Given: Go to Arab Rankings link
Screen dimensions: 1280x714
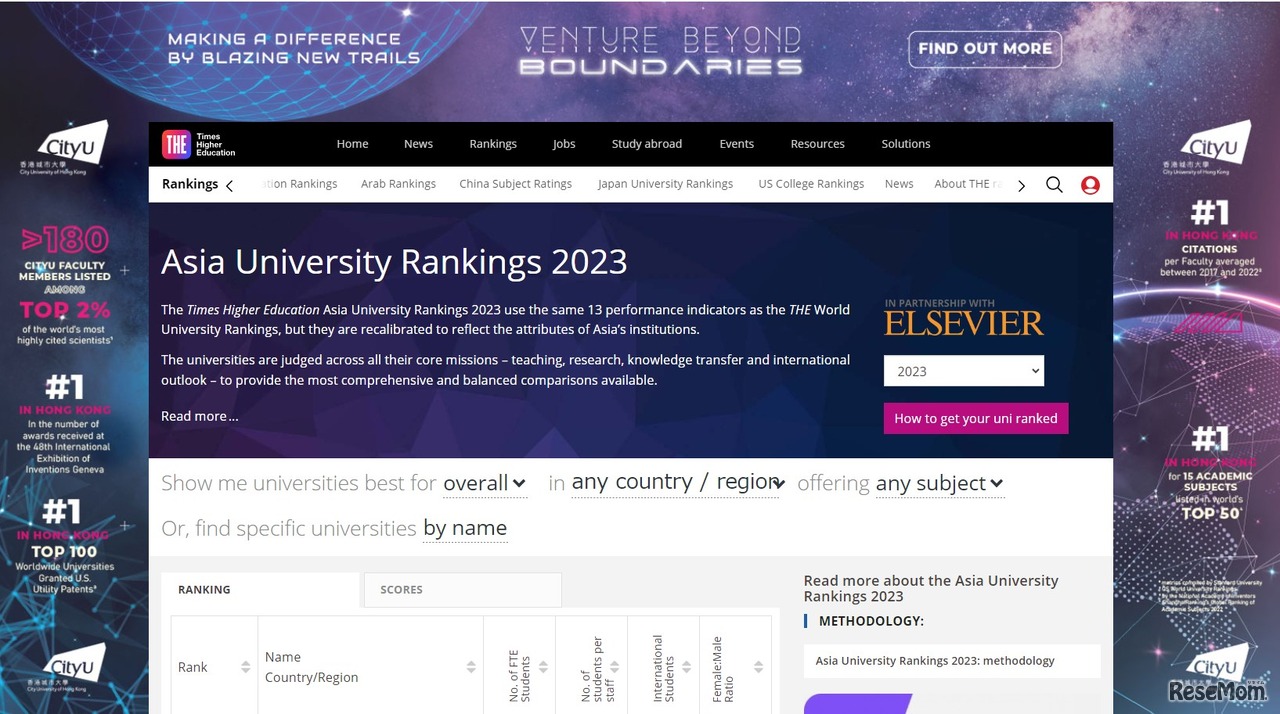Looking at the screenshot, I should pos(398,184).
